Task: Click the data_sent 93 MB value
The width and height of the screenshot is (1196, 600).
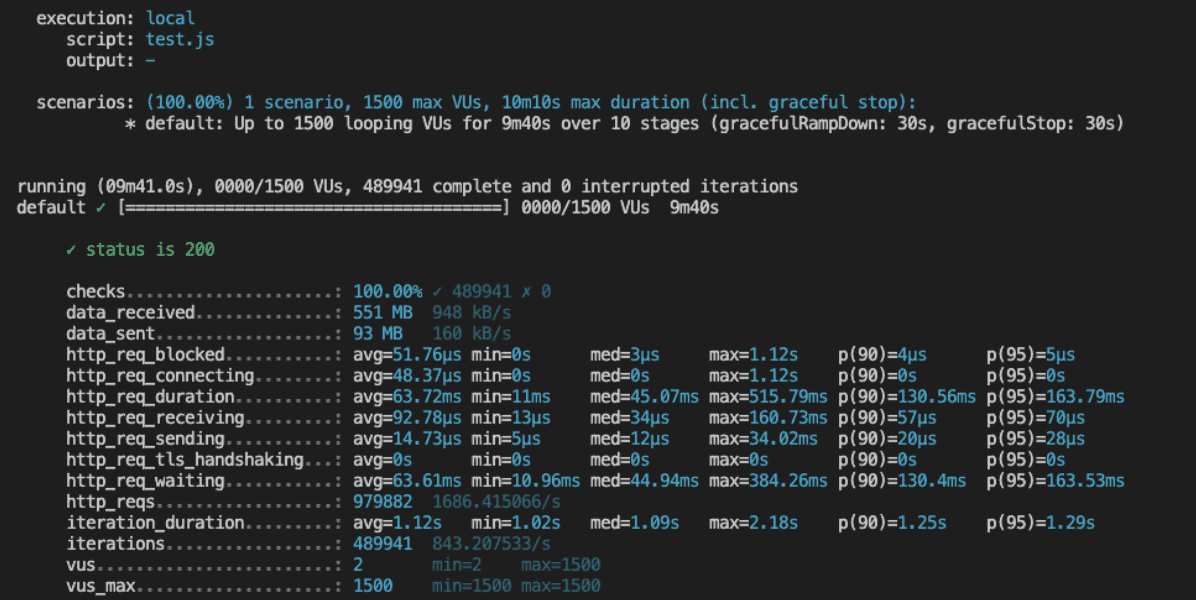Action: [x=378, y=333]
